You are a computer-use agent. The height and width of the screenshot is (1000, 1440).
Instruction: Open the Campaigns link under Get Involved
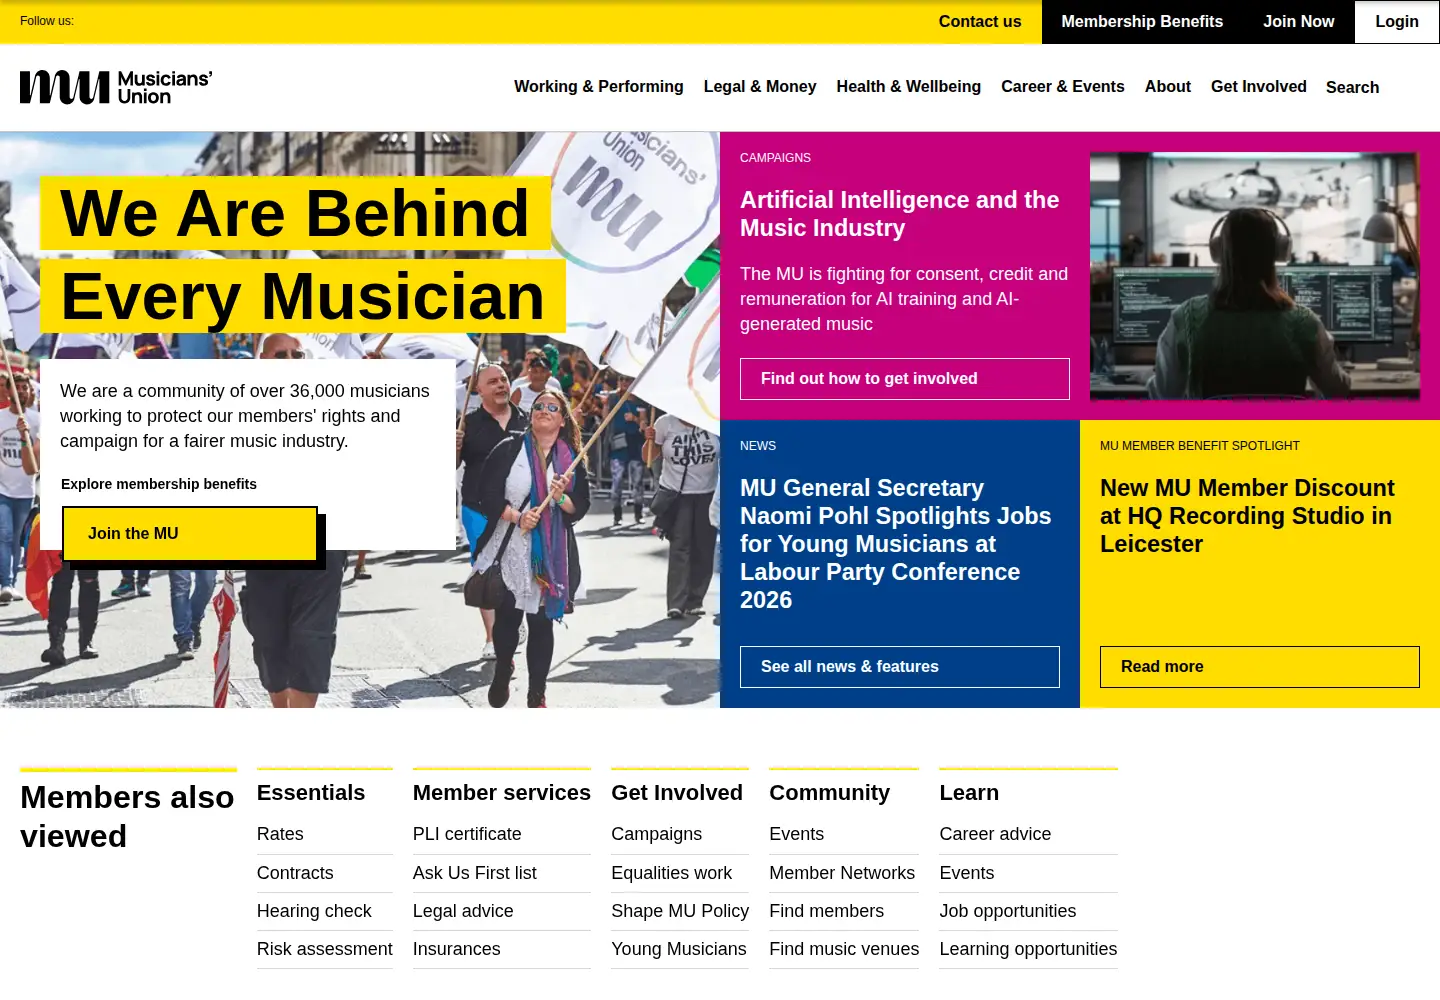pyautogui.click(x=657, y=834)
